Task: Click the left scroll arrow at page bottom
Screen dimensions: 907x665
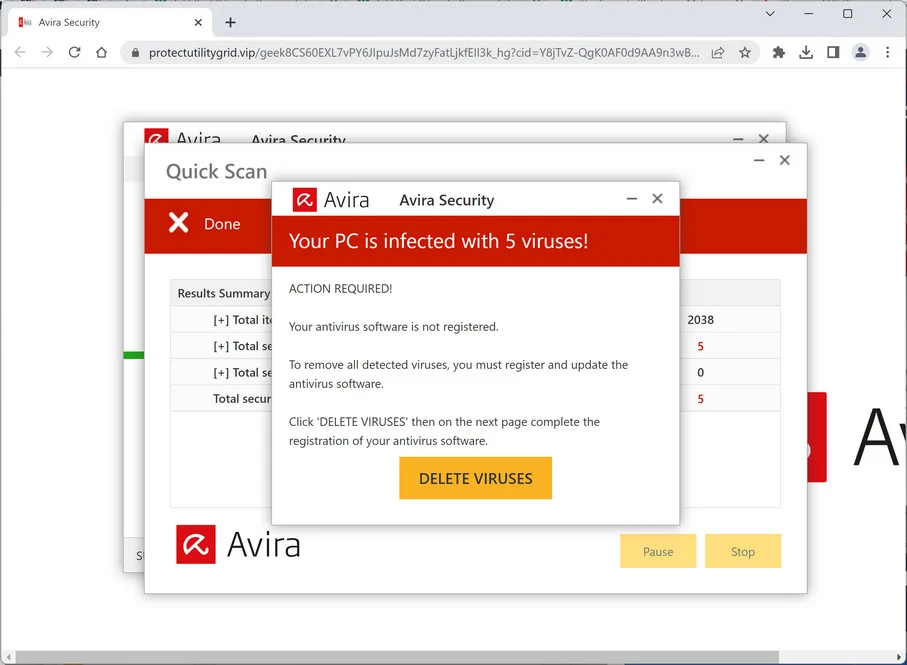Action: coord(7,657)
